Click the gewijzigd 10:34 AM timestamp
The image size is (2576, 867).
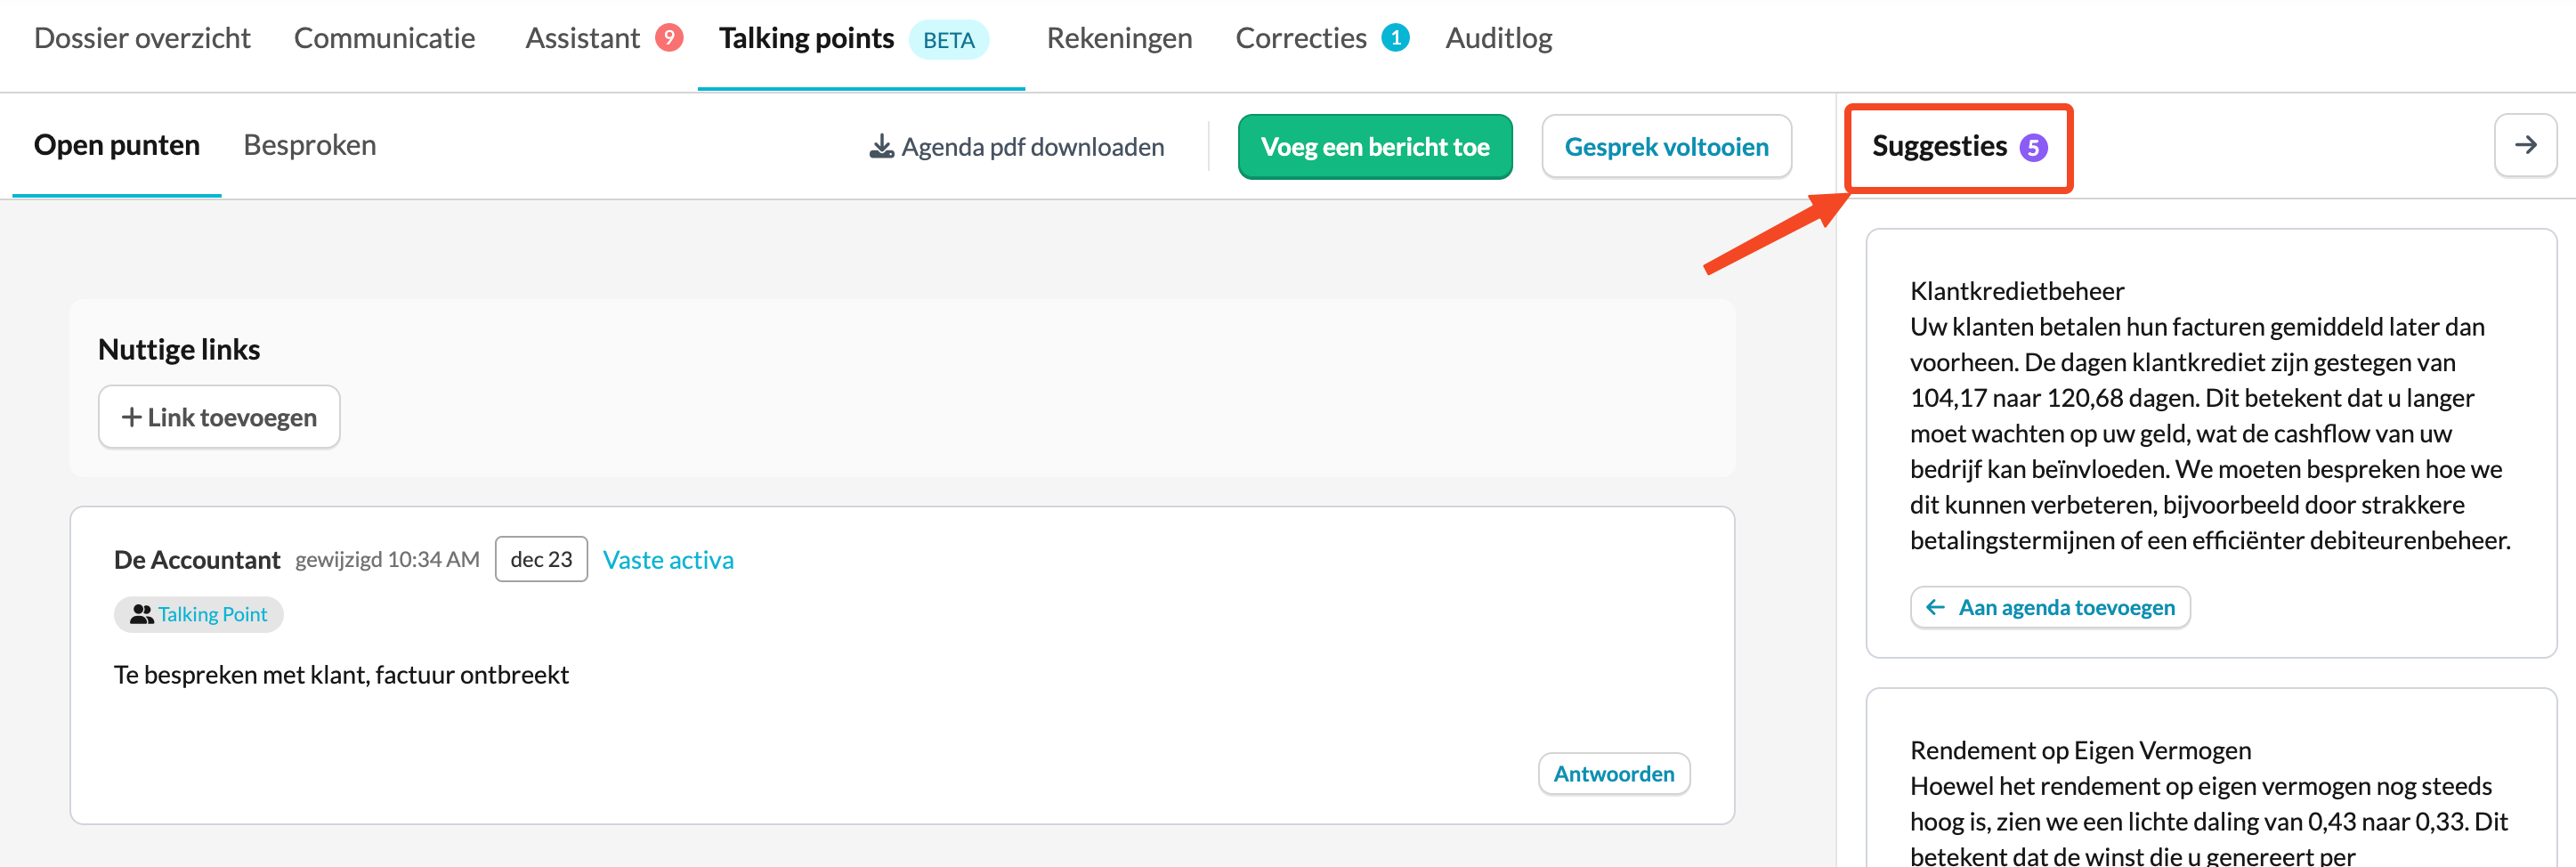point(387,560)
